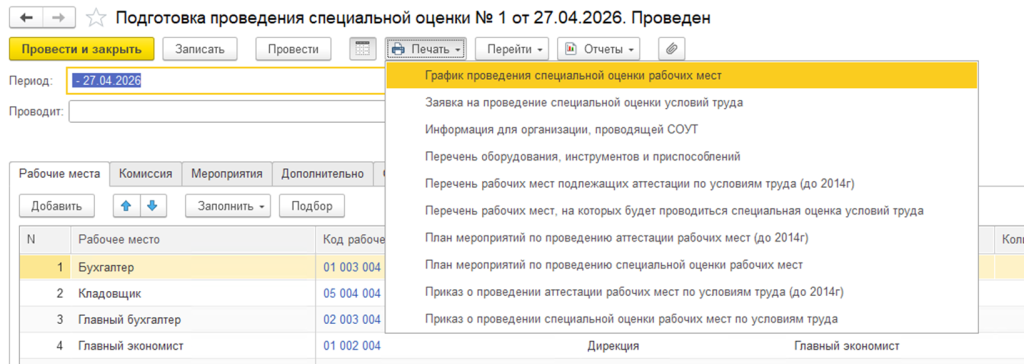Screen dimensions: 1024x364
Task: Open code 01 002 004 link
Action: (x=352, y=346)
